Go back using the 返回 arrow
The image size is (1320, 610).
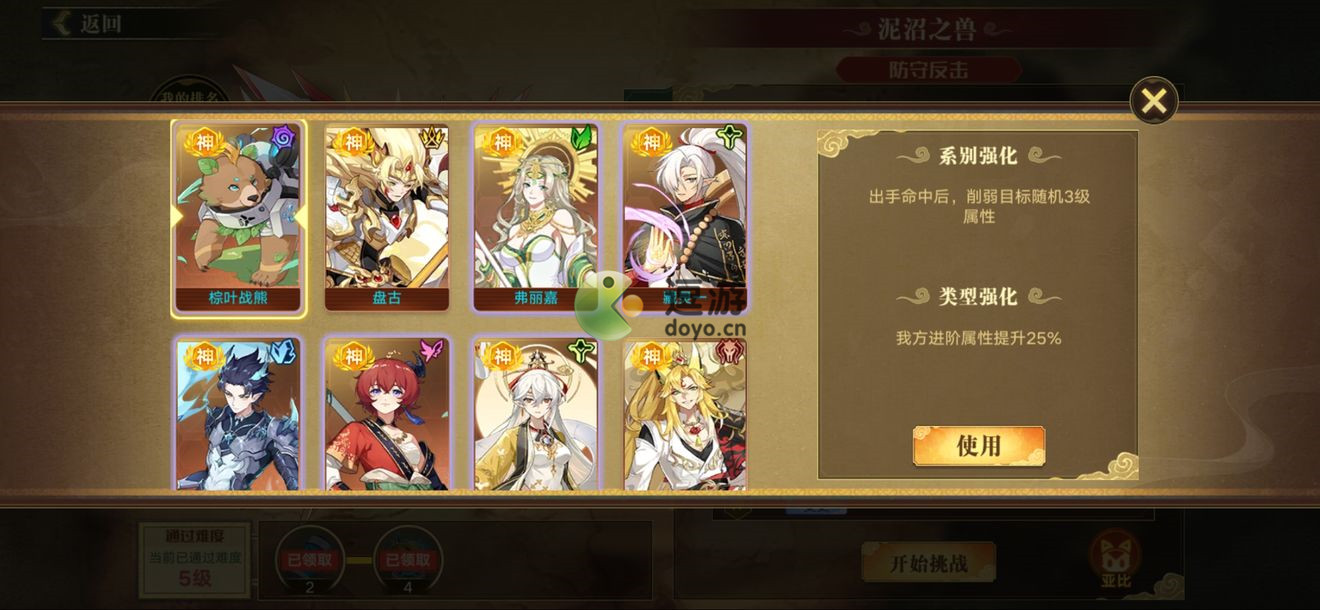coord(88,23)
